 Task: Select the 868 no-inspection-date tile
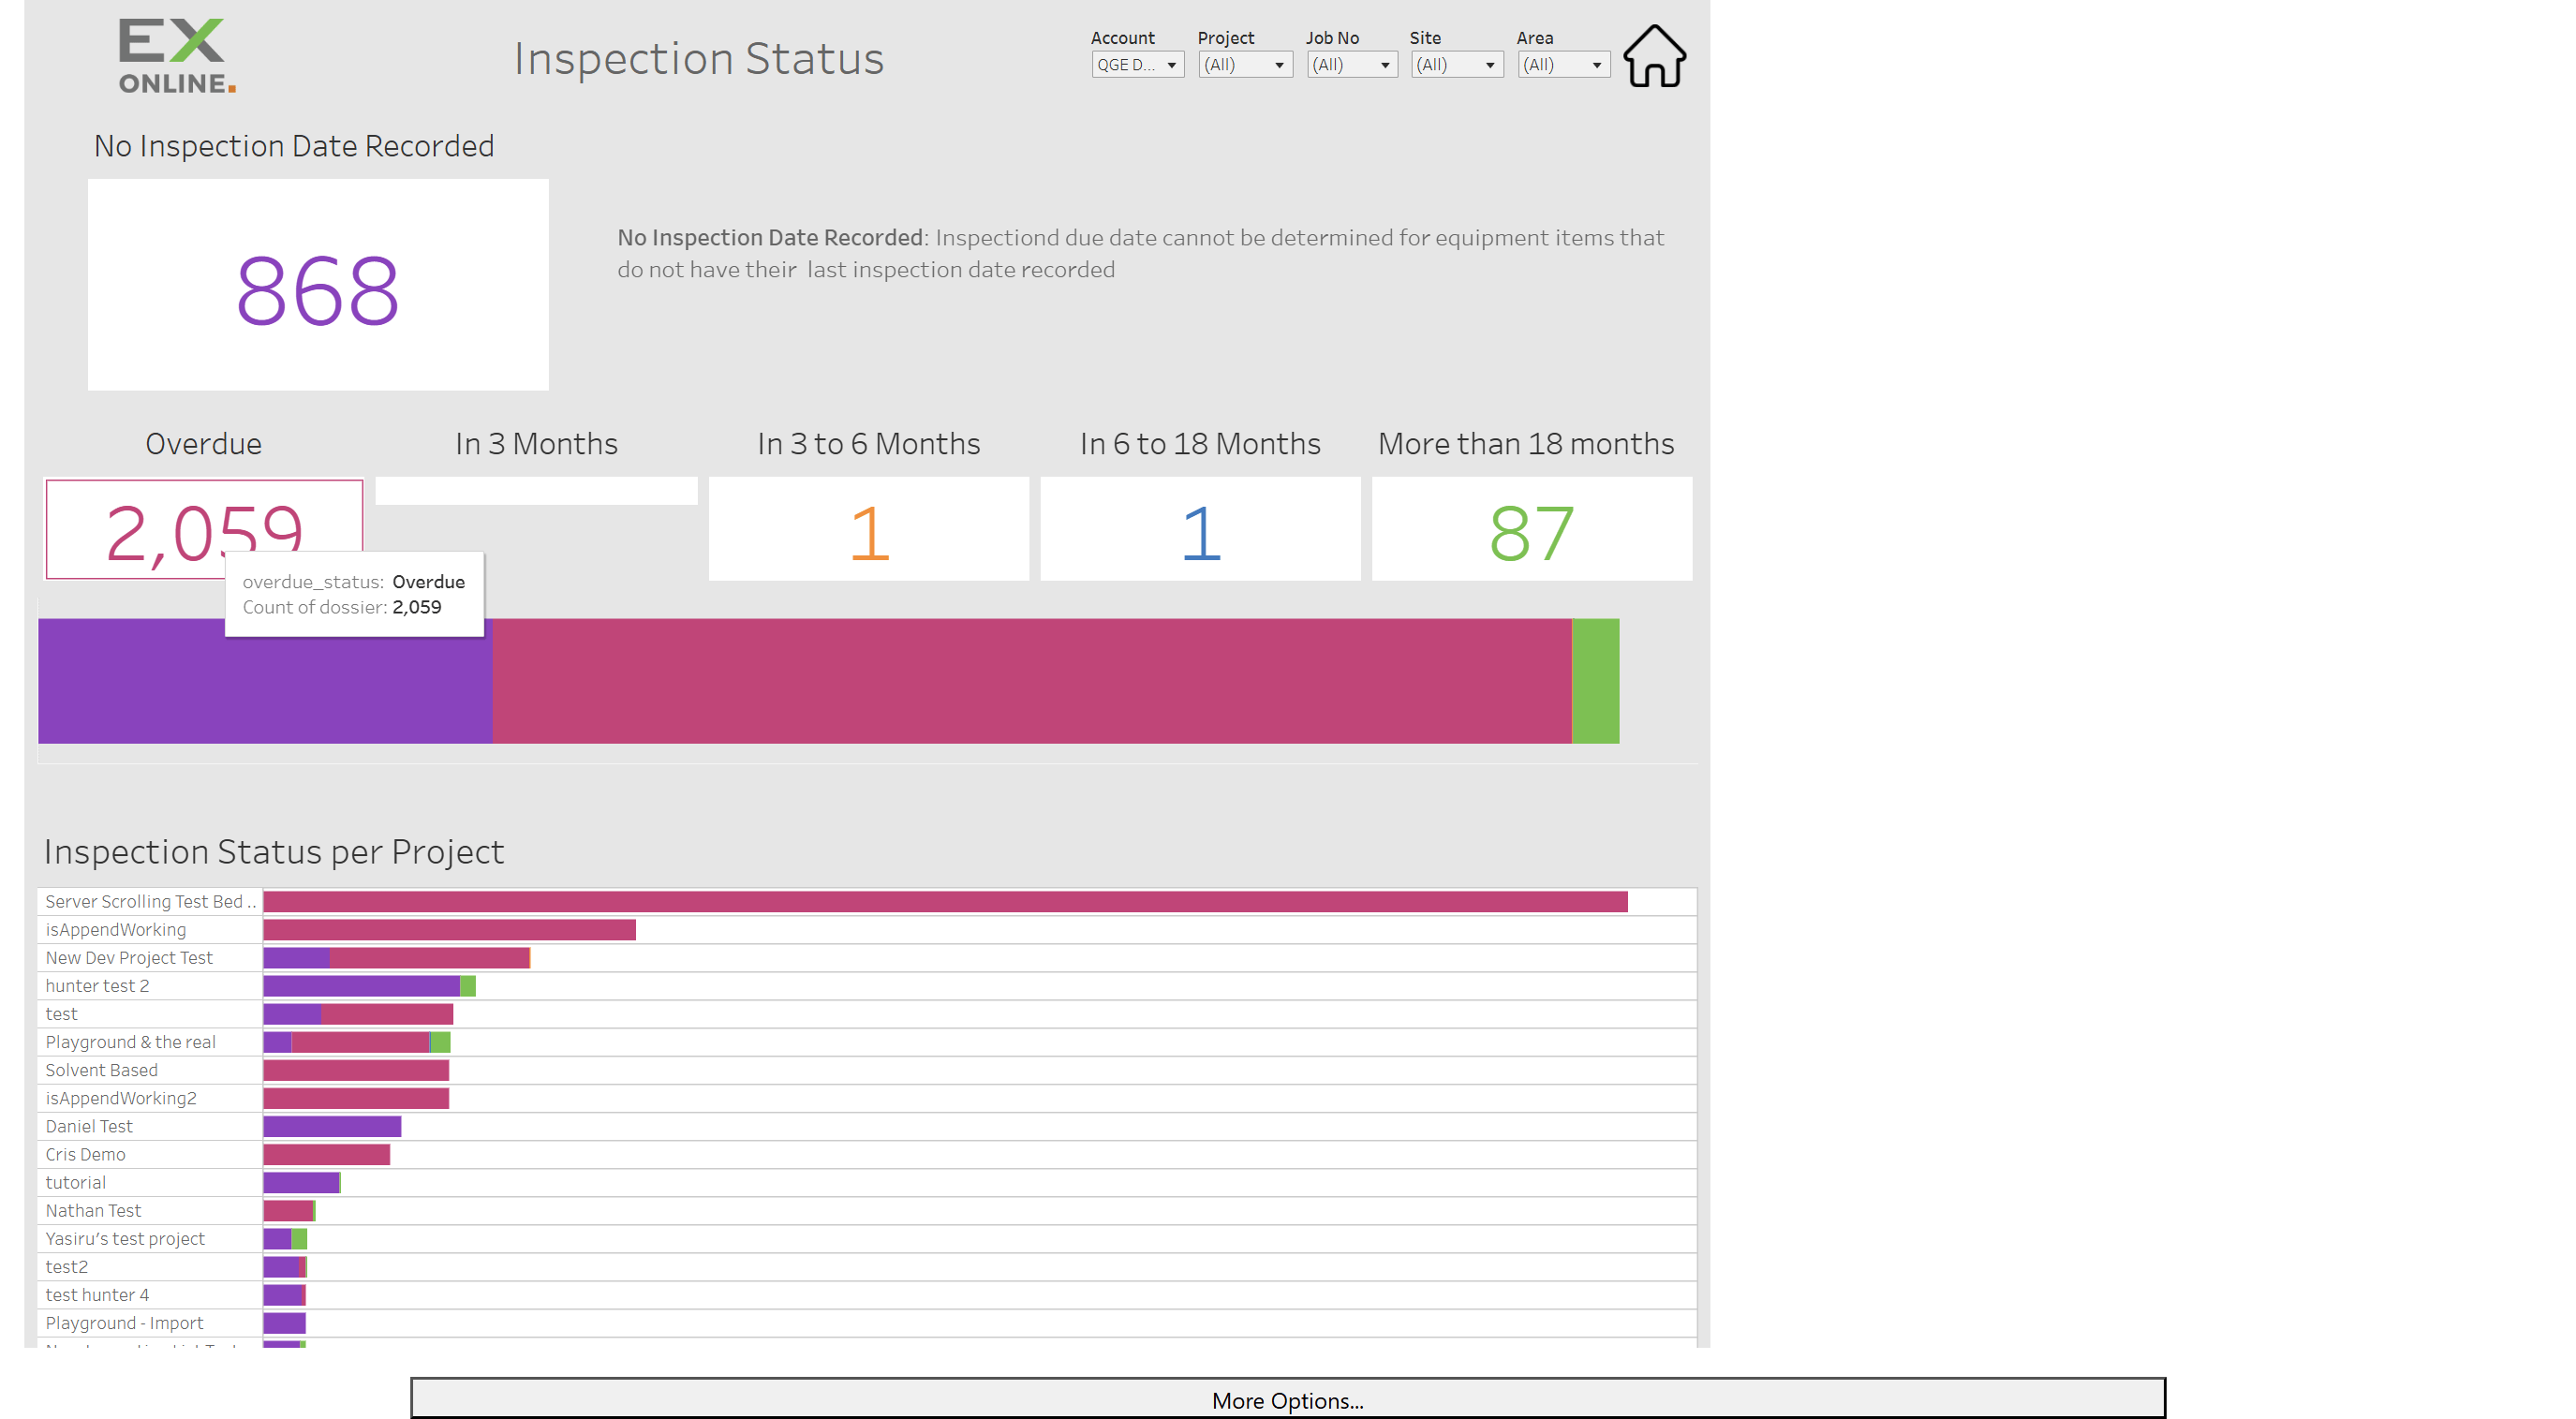point(318,285)
